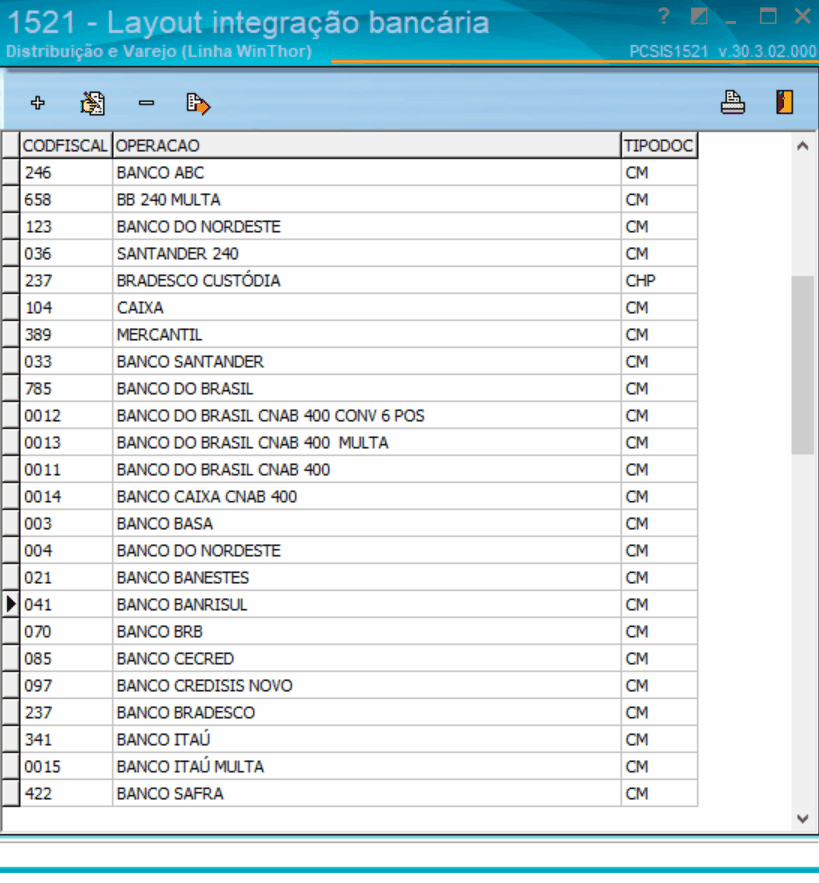Select row SANTANDER 240
This screenshot has width=819, height=884.
358,254
